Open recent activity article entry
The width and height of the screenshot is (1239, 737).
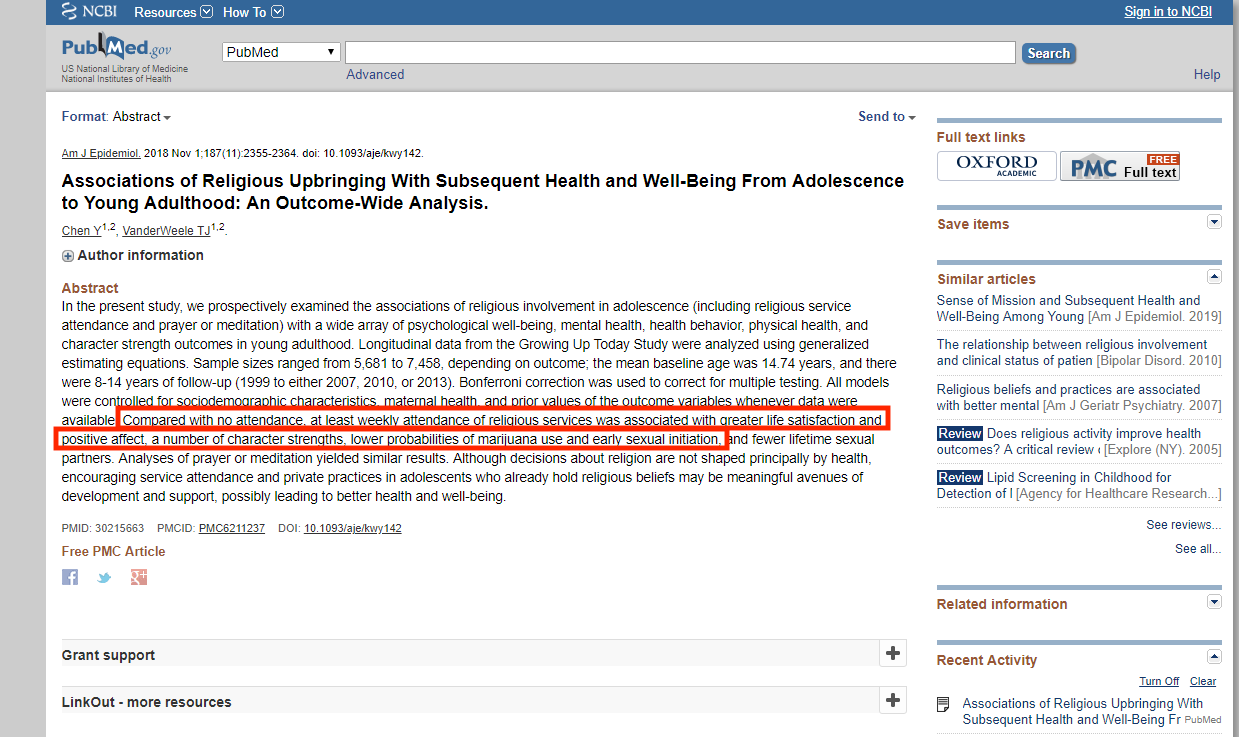tap(1083, 711)
